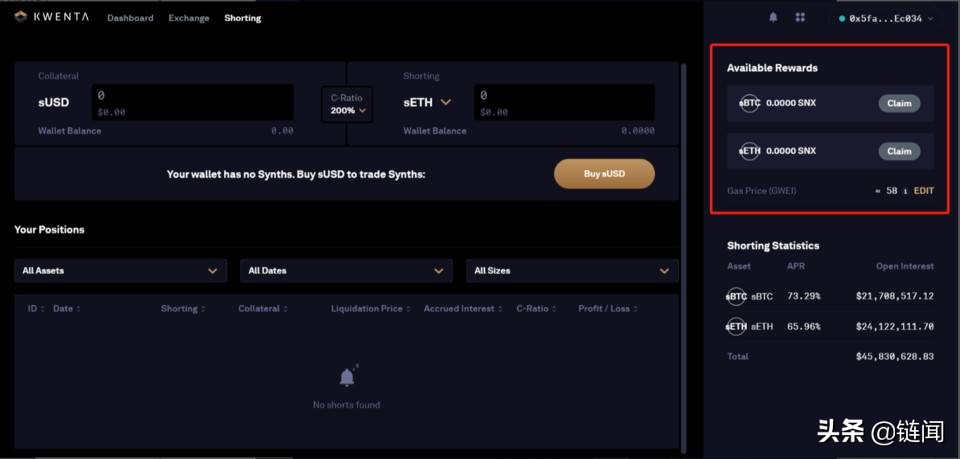Sort positions by Shorting column

(183, 308)
